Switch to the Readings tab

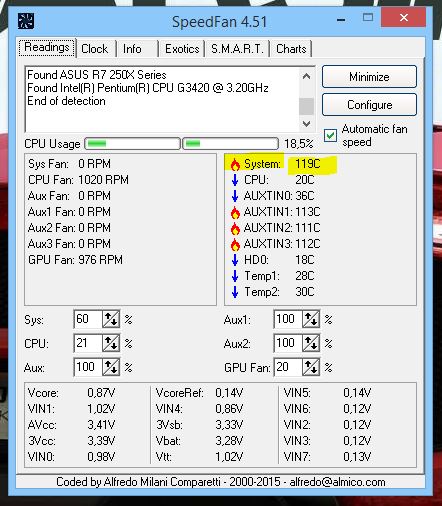(47, 47)
